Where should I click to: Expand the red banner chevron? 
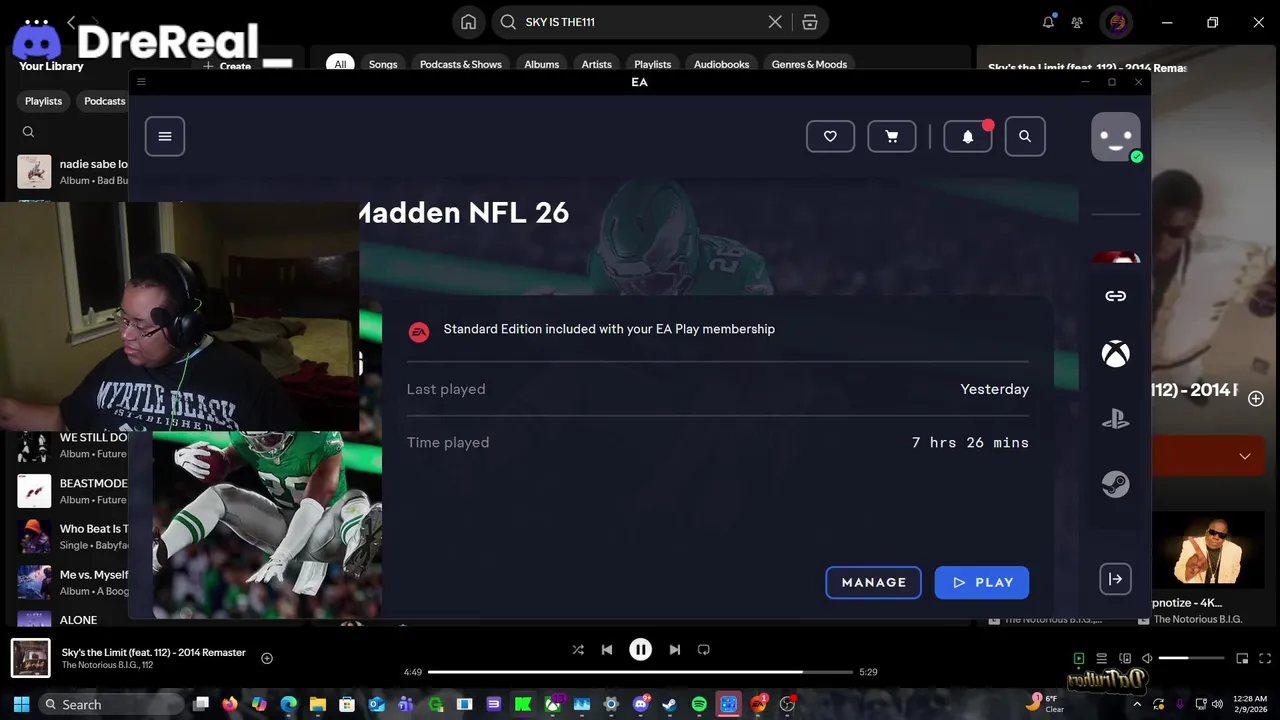coord(1245,456)
